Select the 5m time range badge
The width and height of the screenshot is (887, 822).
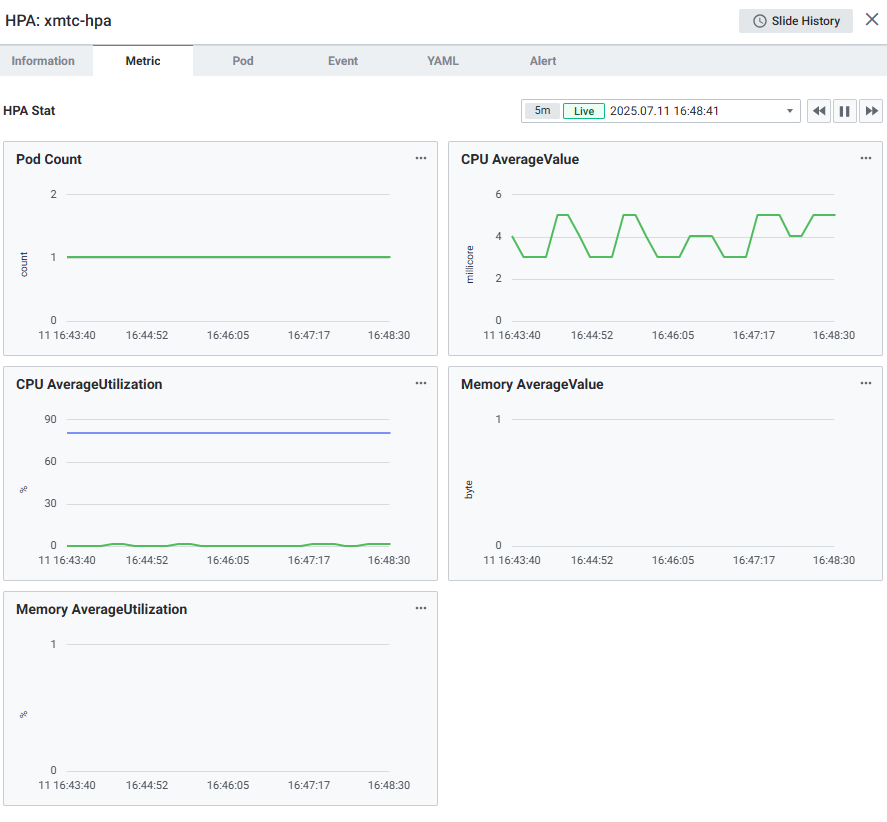(542, 111)
